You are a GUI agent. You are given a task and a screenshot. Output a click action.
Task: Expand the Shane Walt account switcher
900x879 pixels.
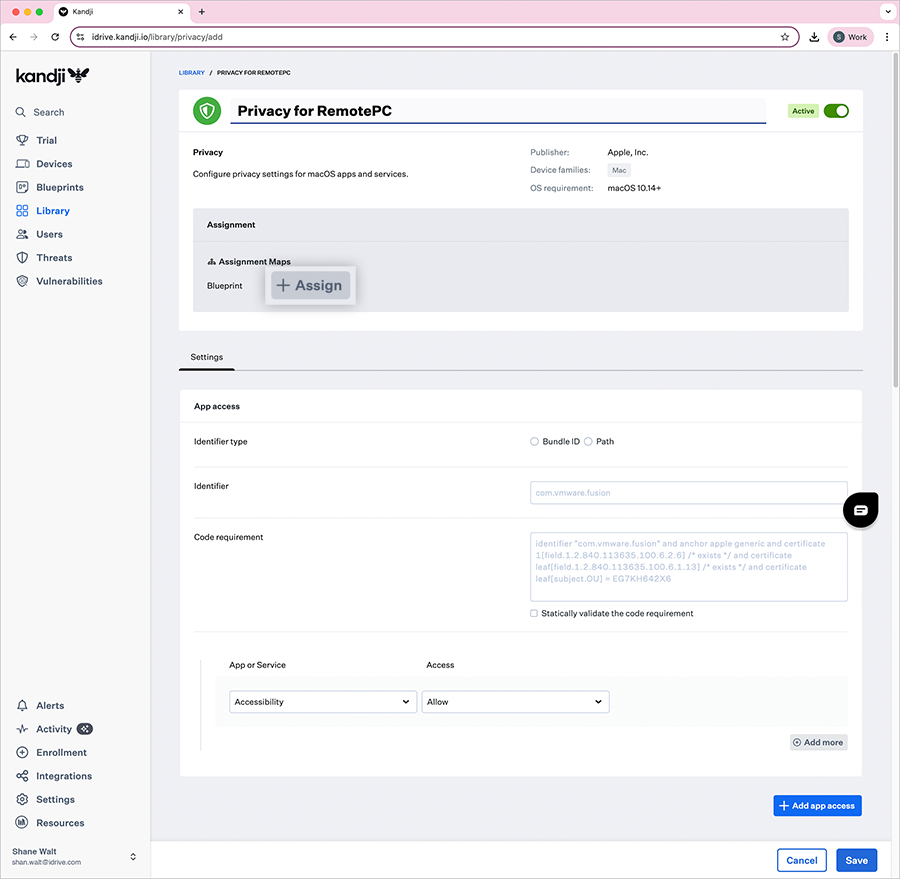pos(133,856)
